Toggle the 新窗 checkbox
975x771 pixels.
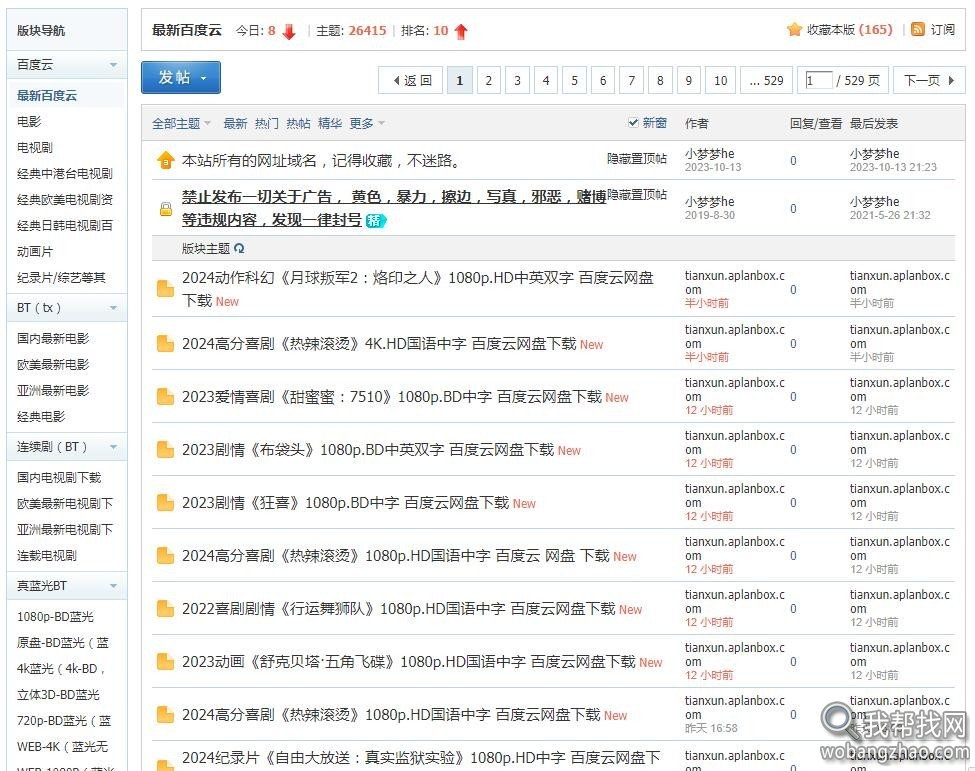(633, 122)
